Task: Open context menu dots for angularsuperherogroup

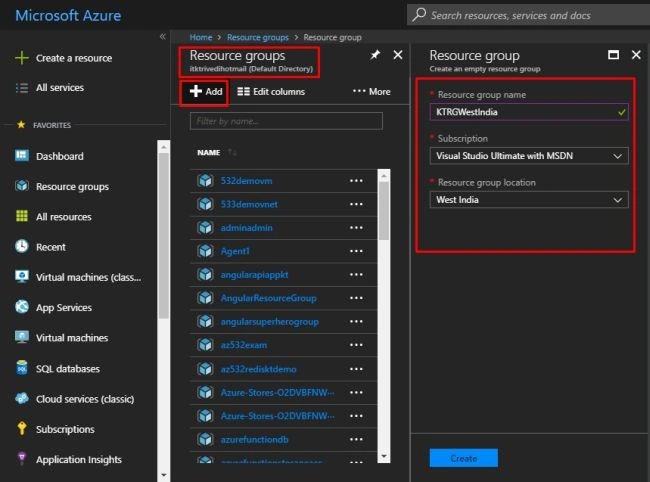Action: (356, 322)
